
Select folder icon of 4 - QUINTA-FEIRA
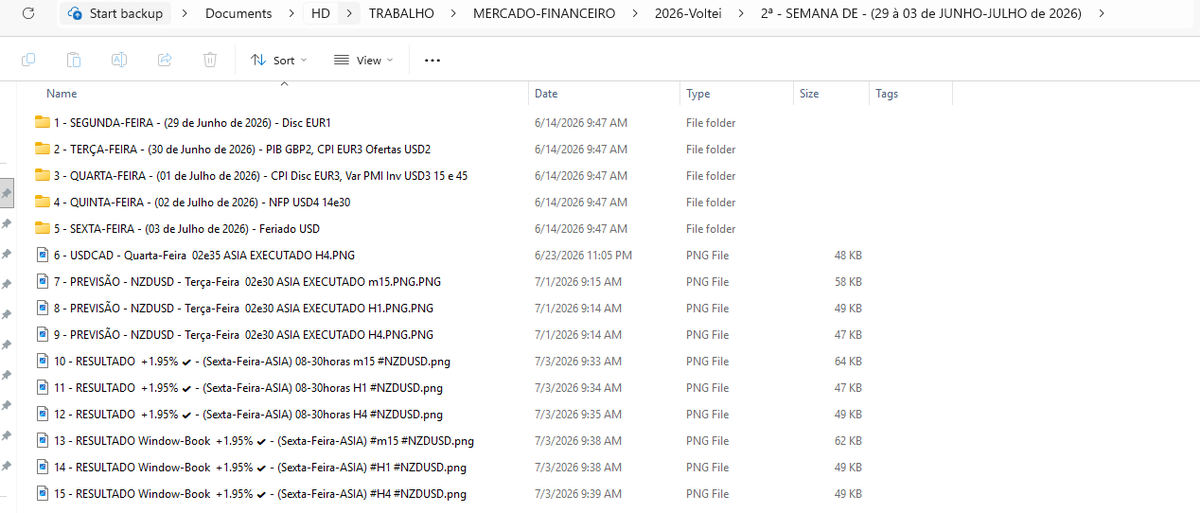(x=42, y=202)
